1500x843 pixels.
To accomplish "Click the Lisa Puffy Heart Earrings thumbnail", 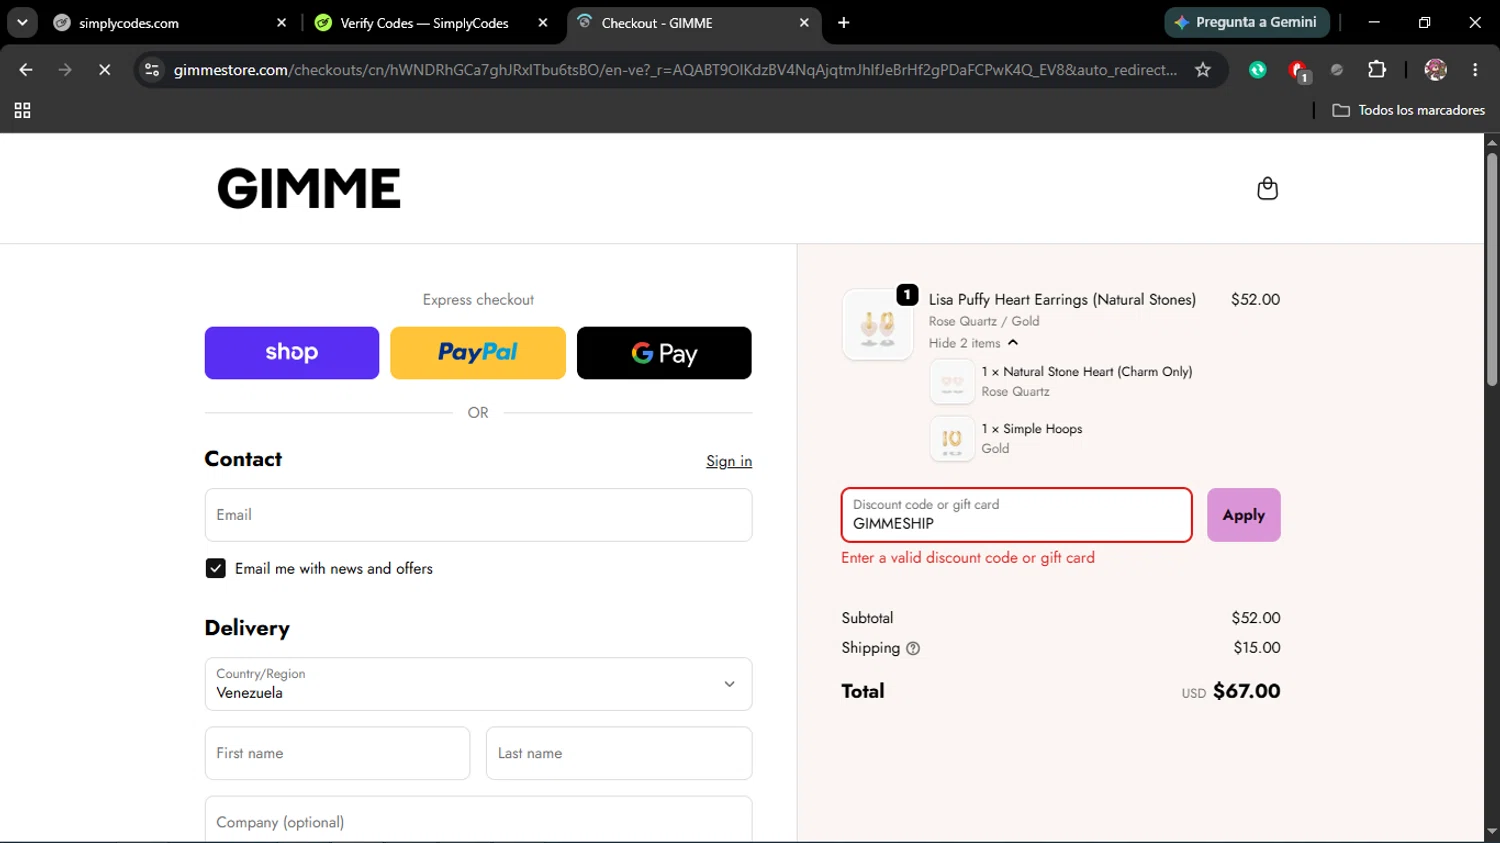I will coord(878,324).
